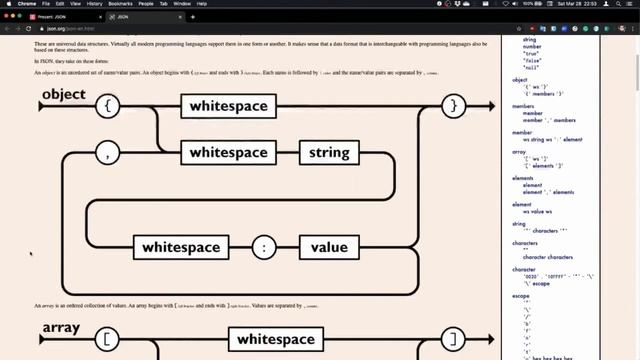Click the comma circle in object diagram
The image size is (640, 360).
pos(107,153)
